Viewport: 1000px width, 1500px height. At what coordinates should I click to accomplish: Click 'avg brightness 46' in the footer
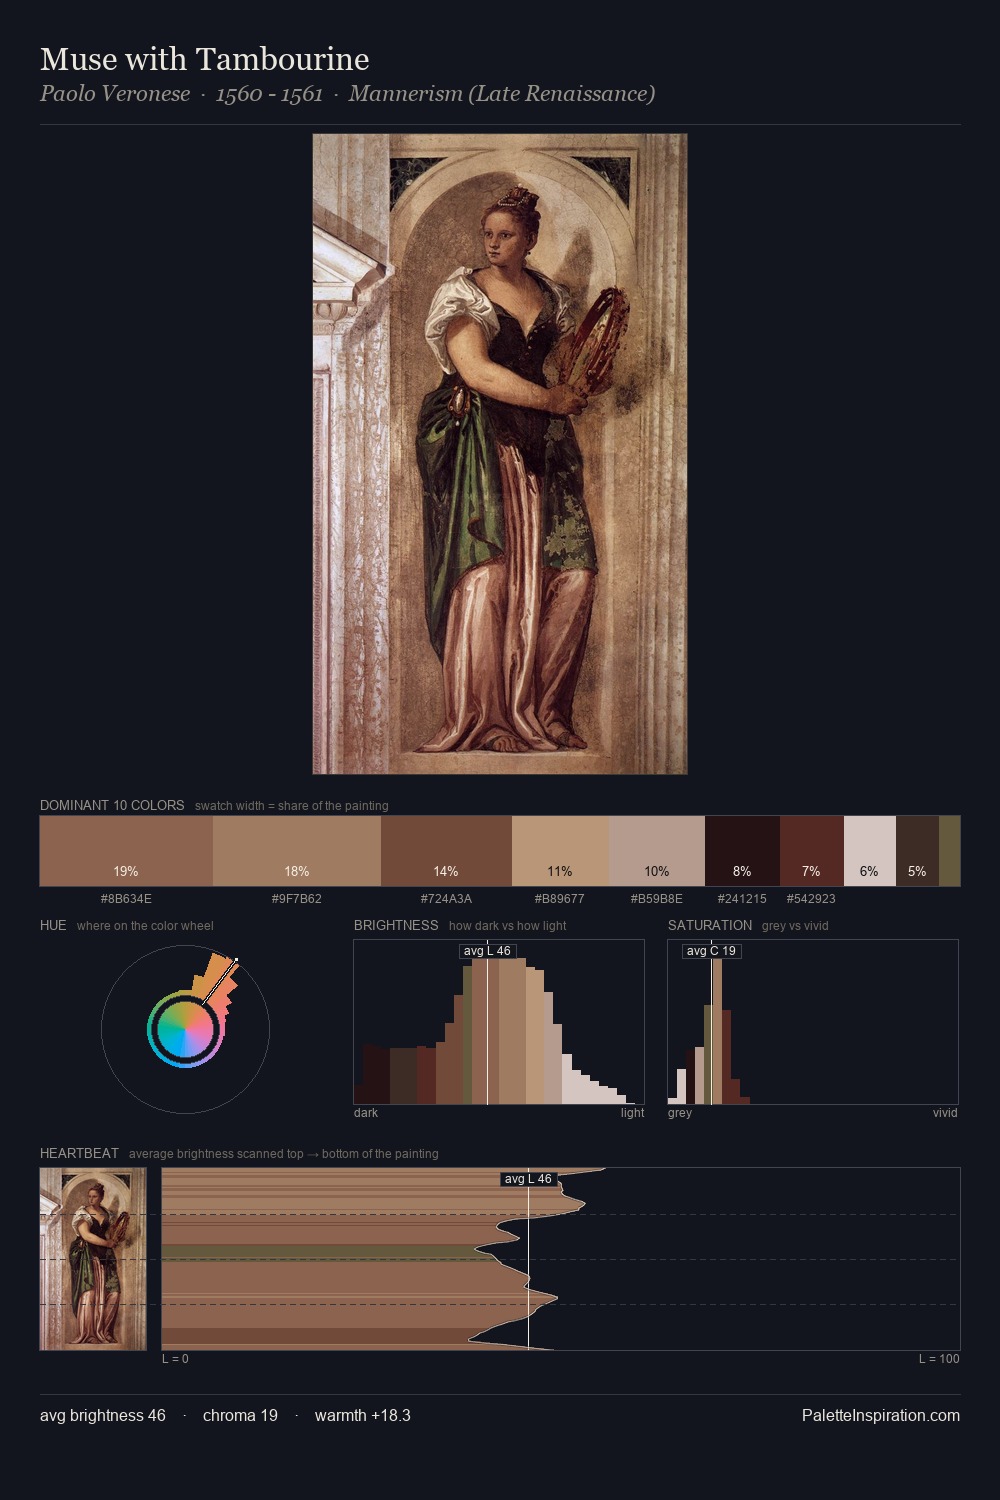click(x=103, y=1415)
